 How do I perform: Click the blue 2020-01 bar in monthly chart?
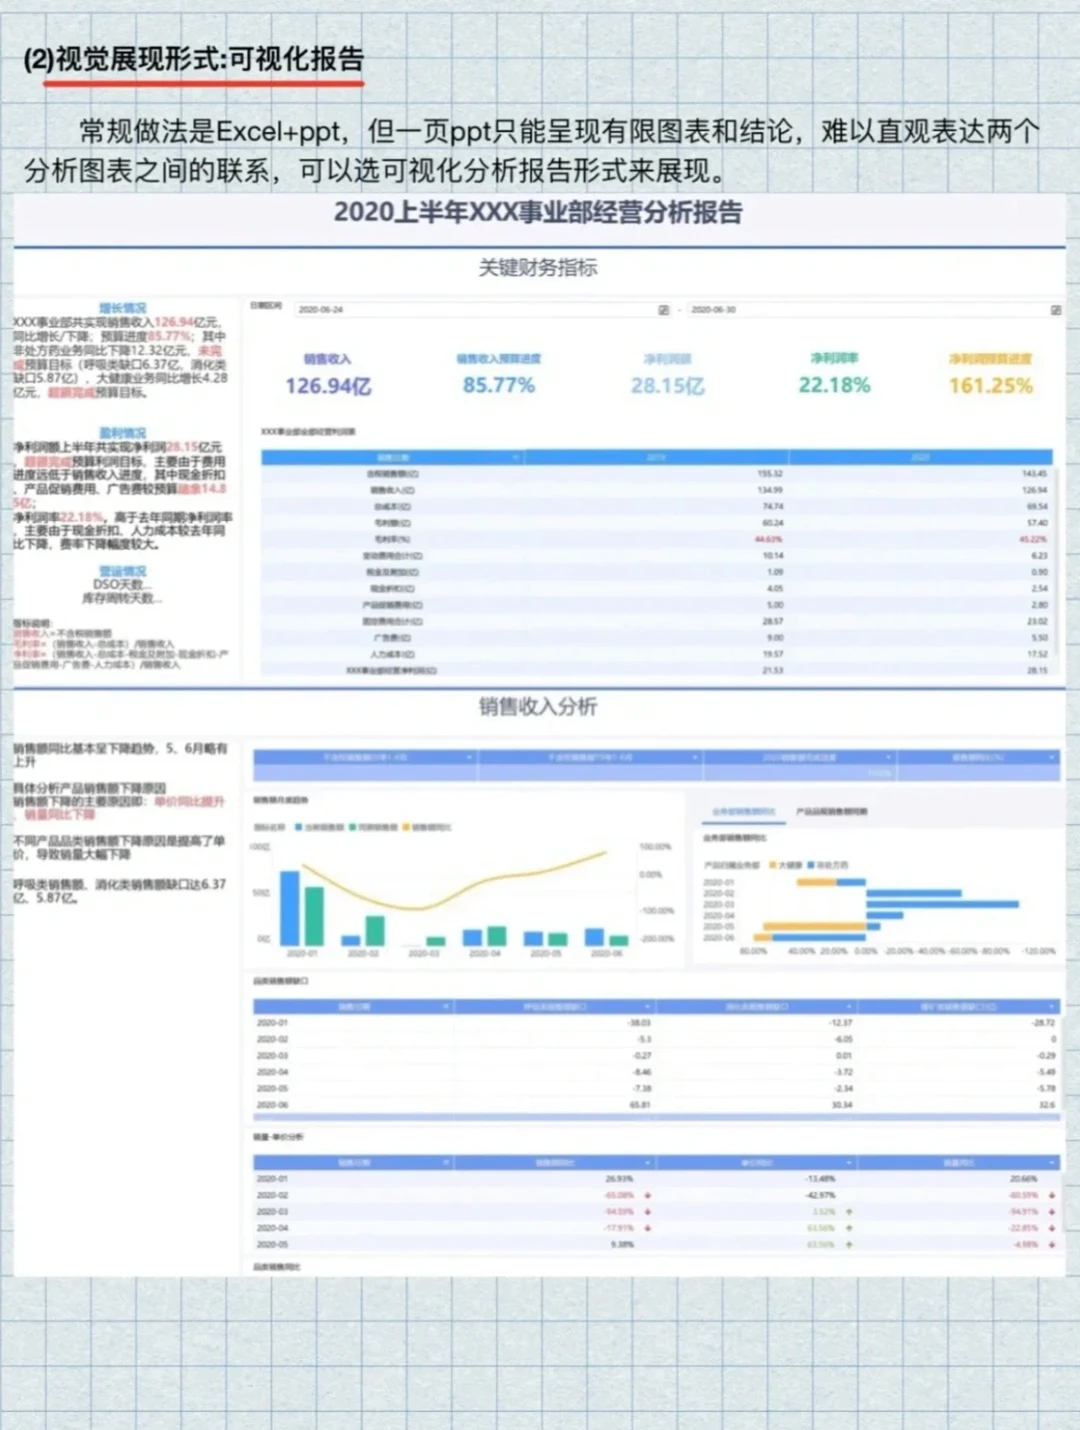(289, 908)
